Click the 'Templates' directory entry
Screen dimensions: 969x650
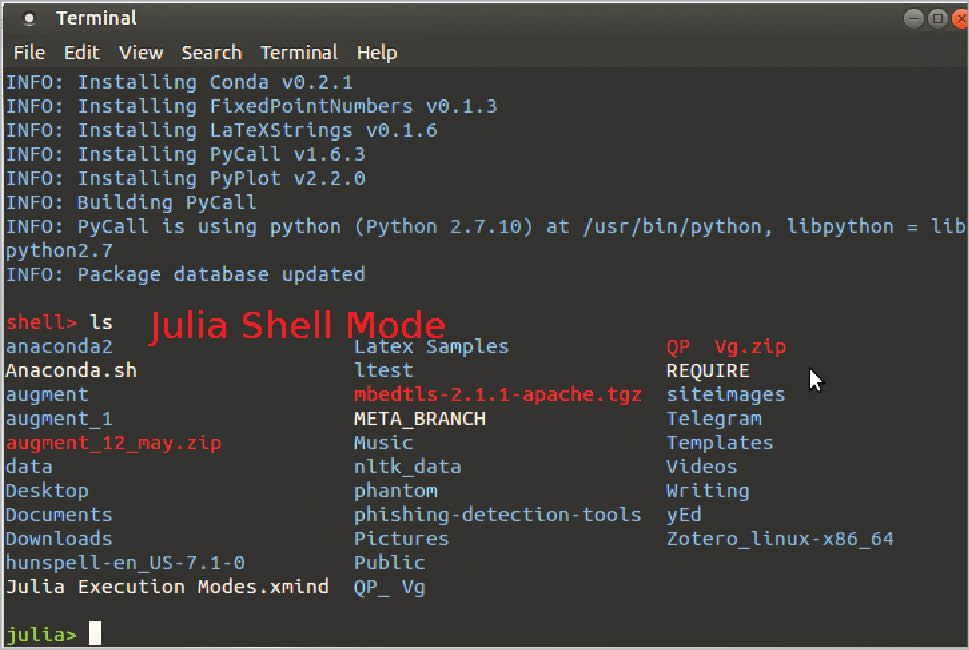point(720,443)
